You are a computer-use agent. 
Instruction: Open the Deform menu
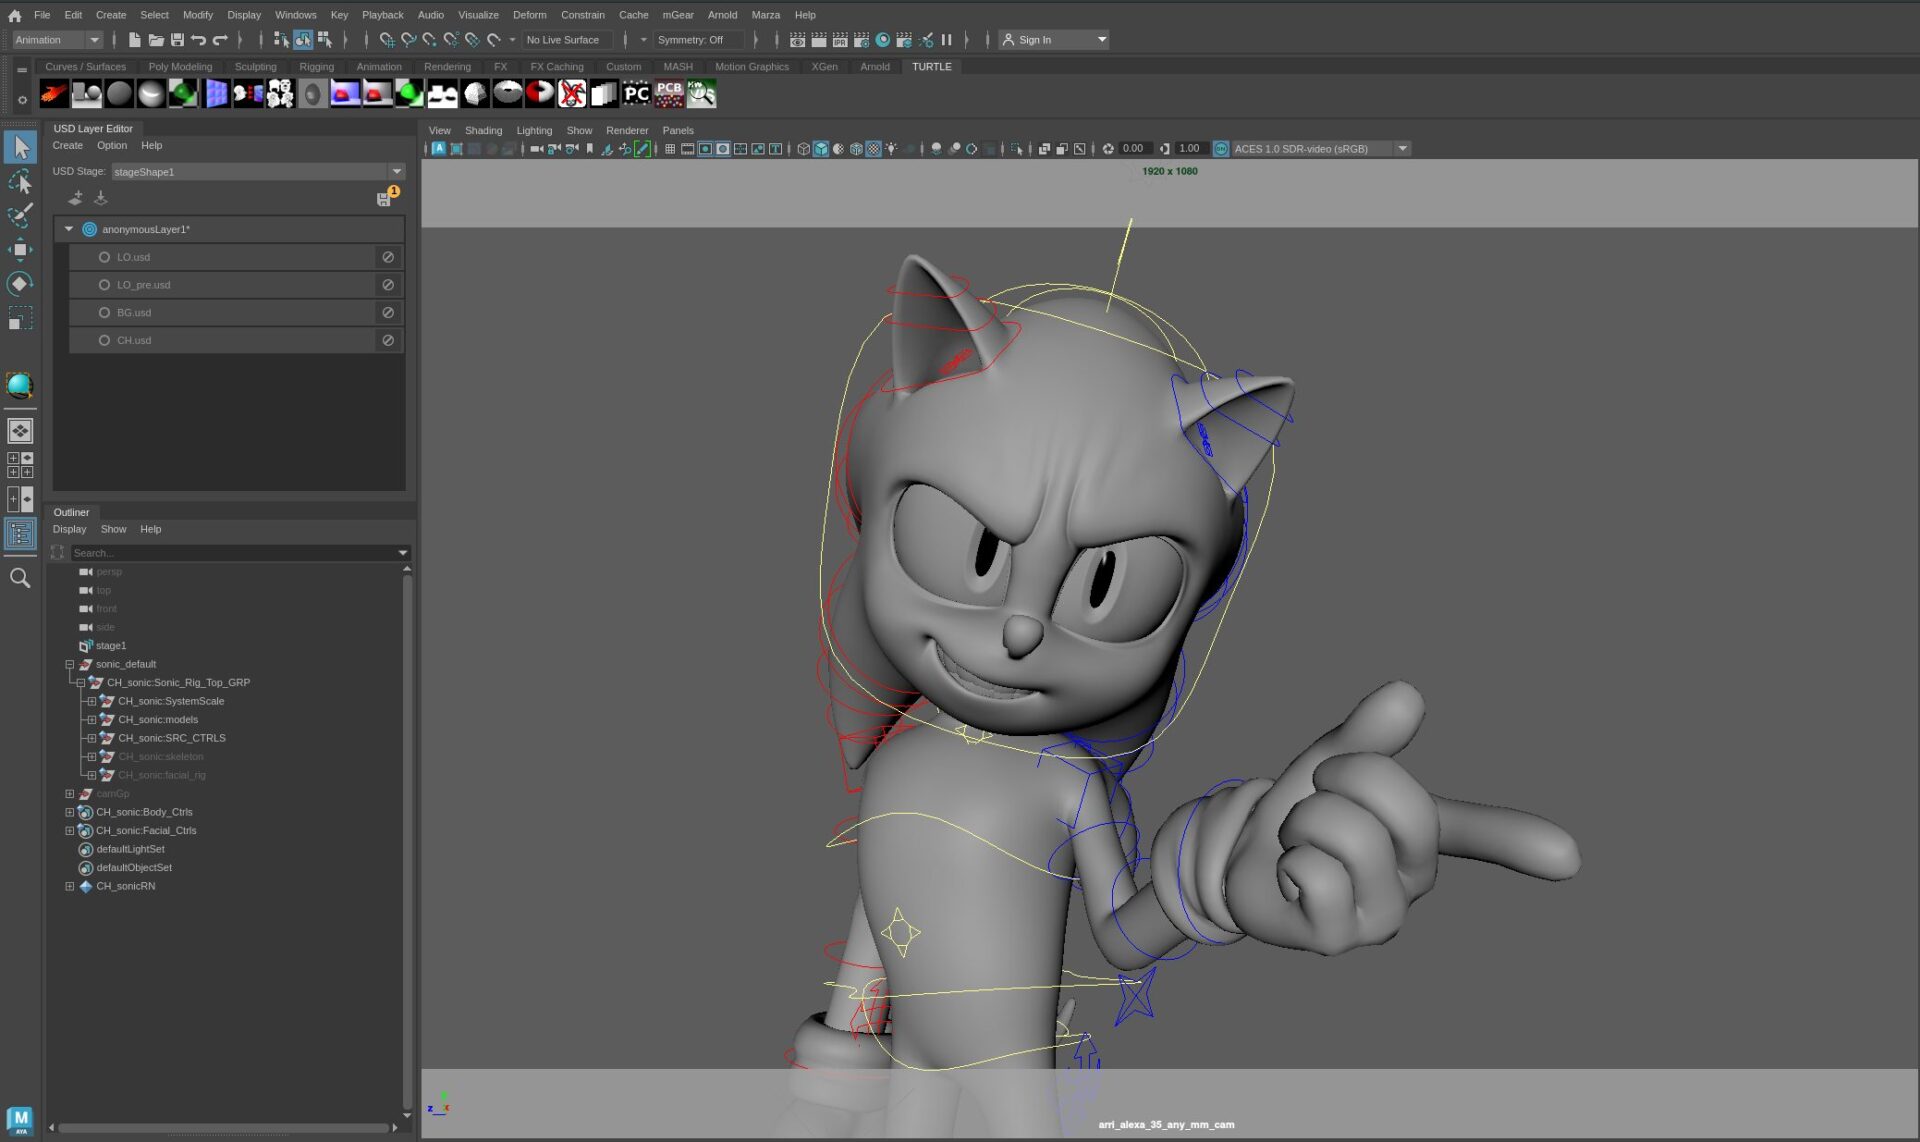pyautogui.click(x=529, y=15)
